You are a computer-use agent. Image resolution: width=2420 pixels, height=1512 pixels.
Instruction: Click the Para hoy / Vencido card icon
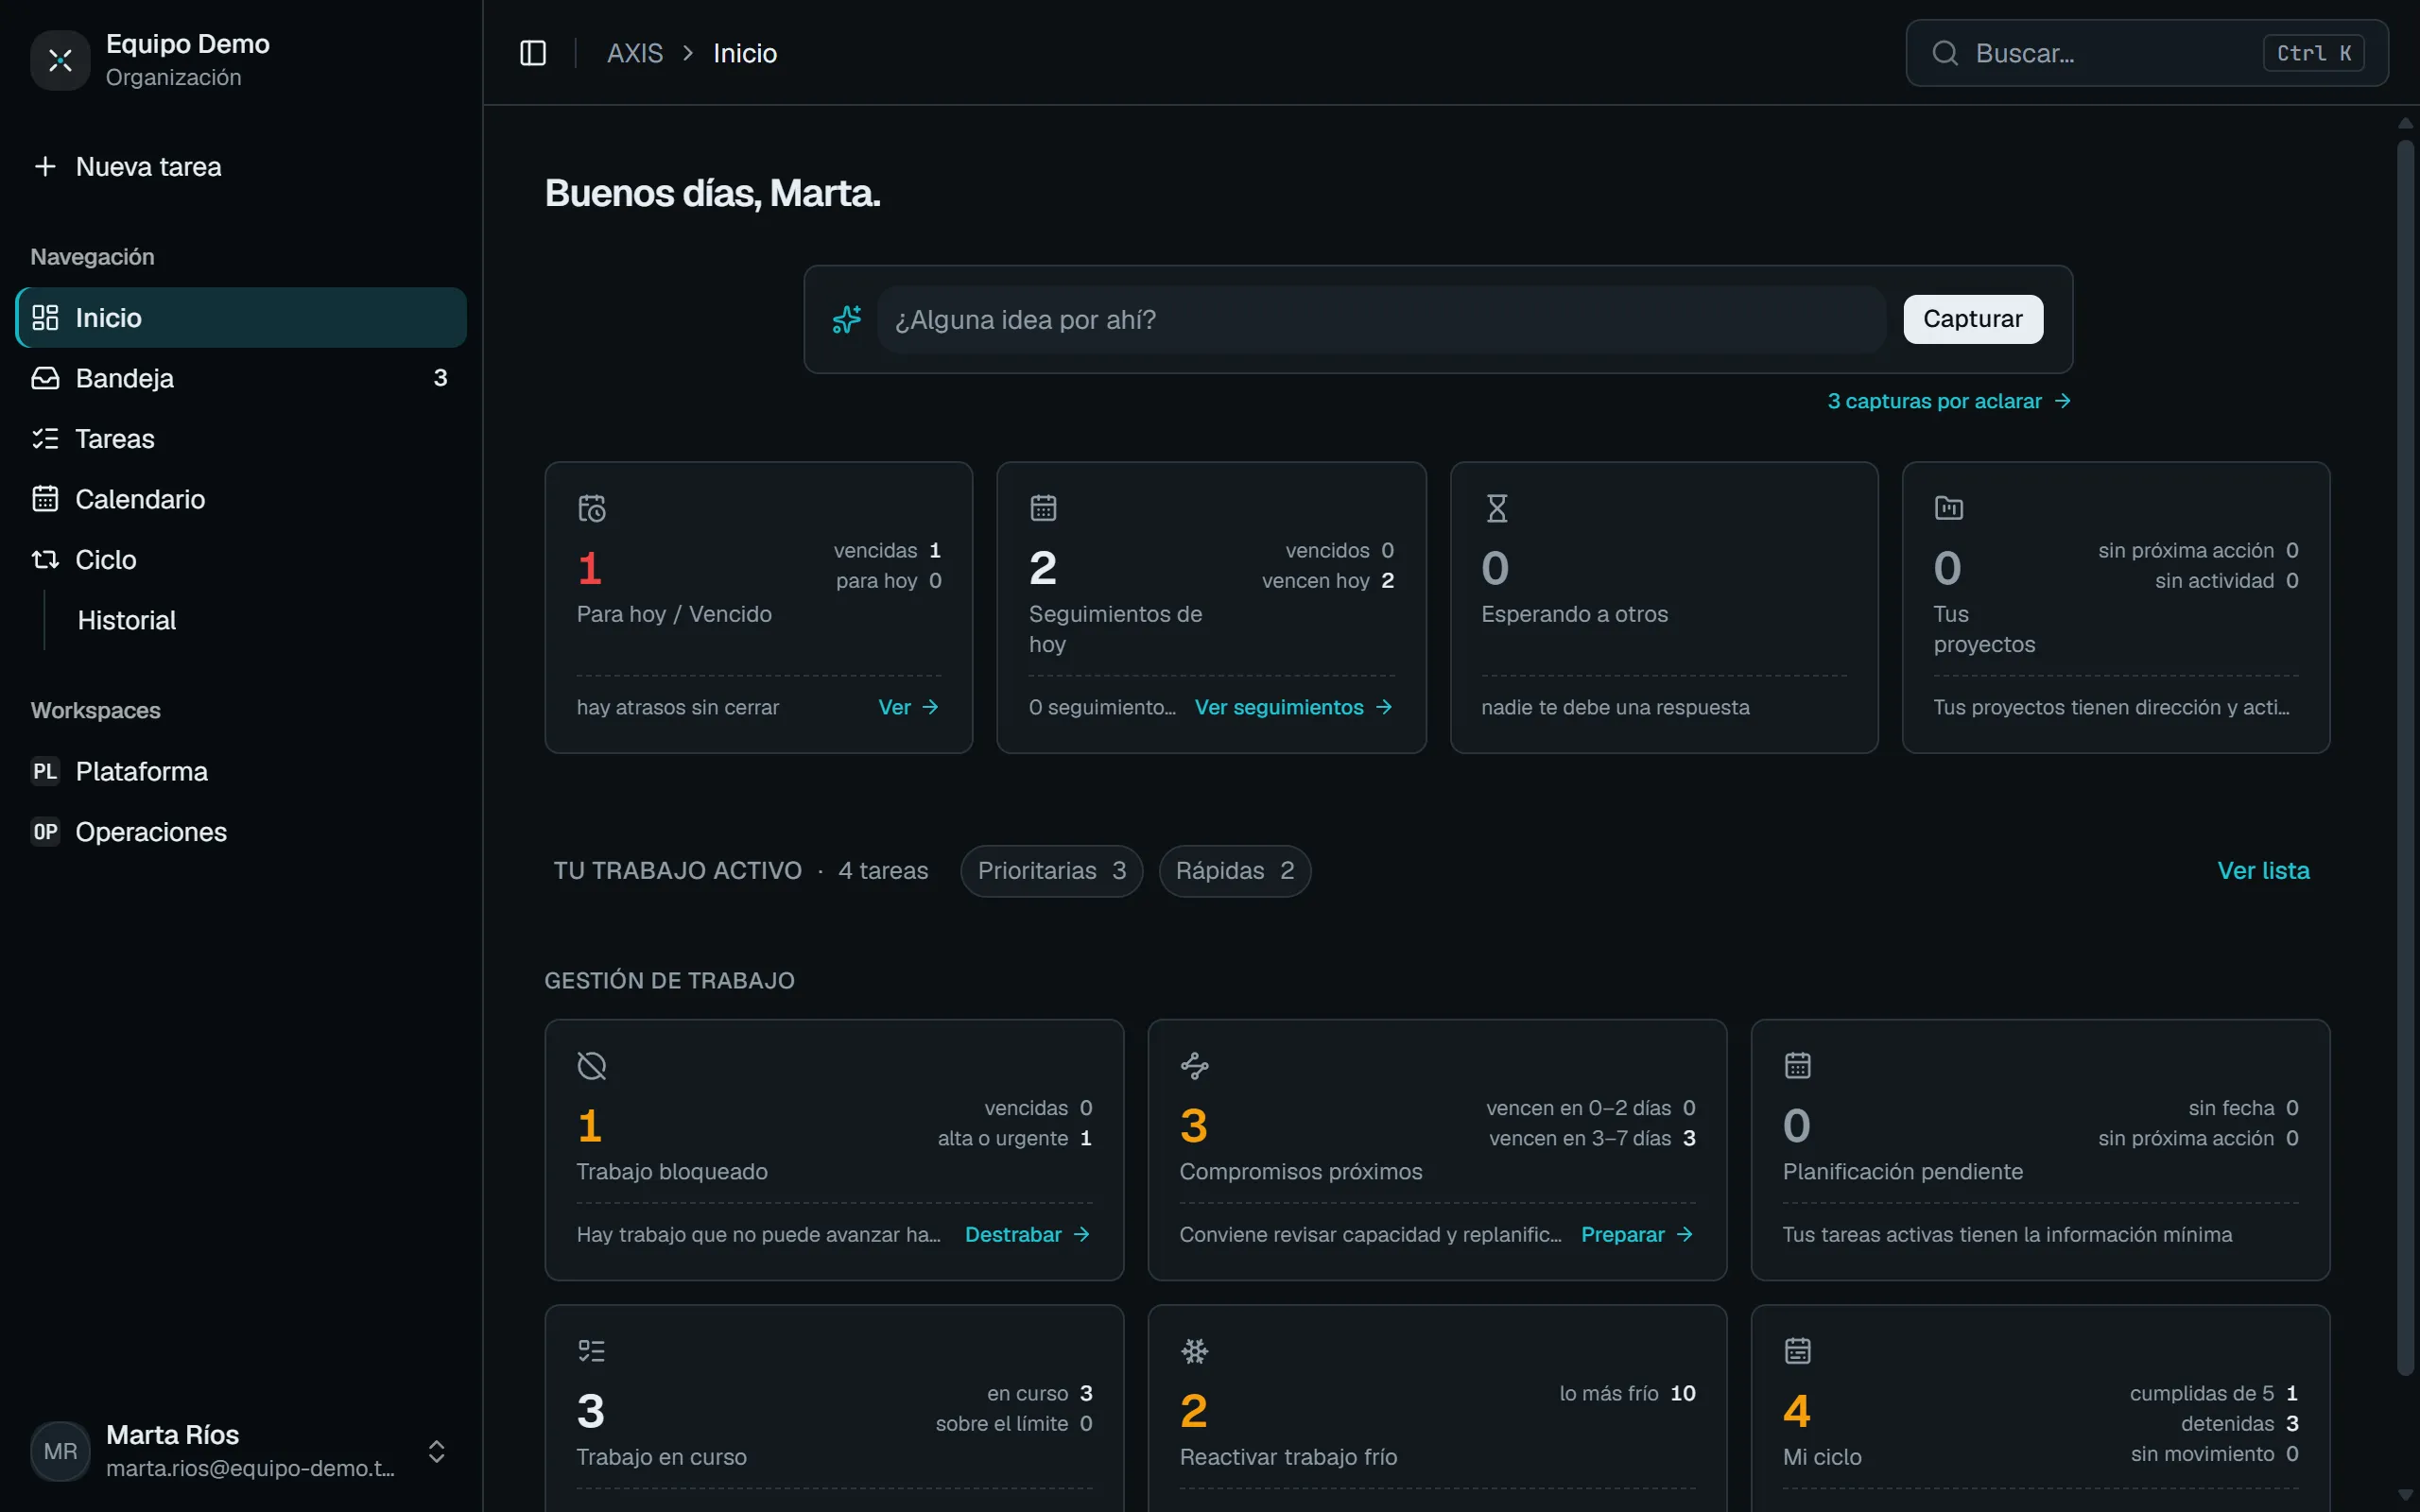tap(592, 509)
